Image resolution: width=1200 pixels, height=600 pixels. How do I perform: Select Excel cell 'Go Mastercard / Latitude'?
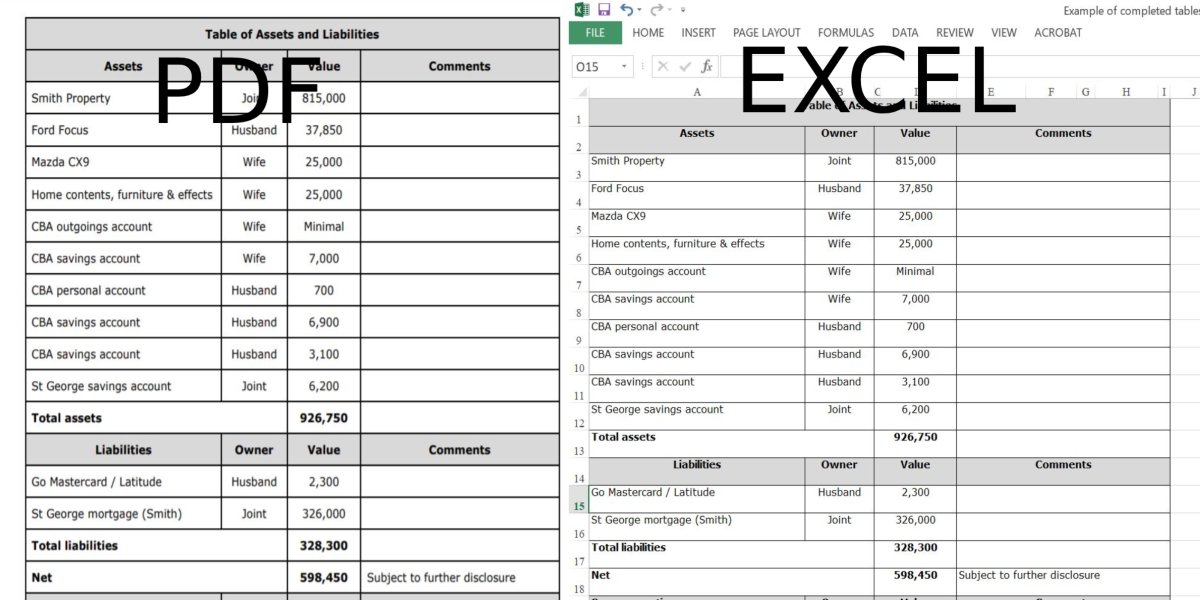coord(697,499)
